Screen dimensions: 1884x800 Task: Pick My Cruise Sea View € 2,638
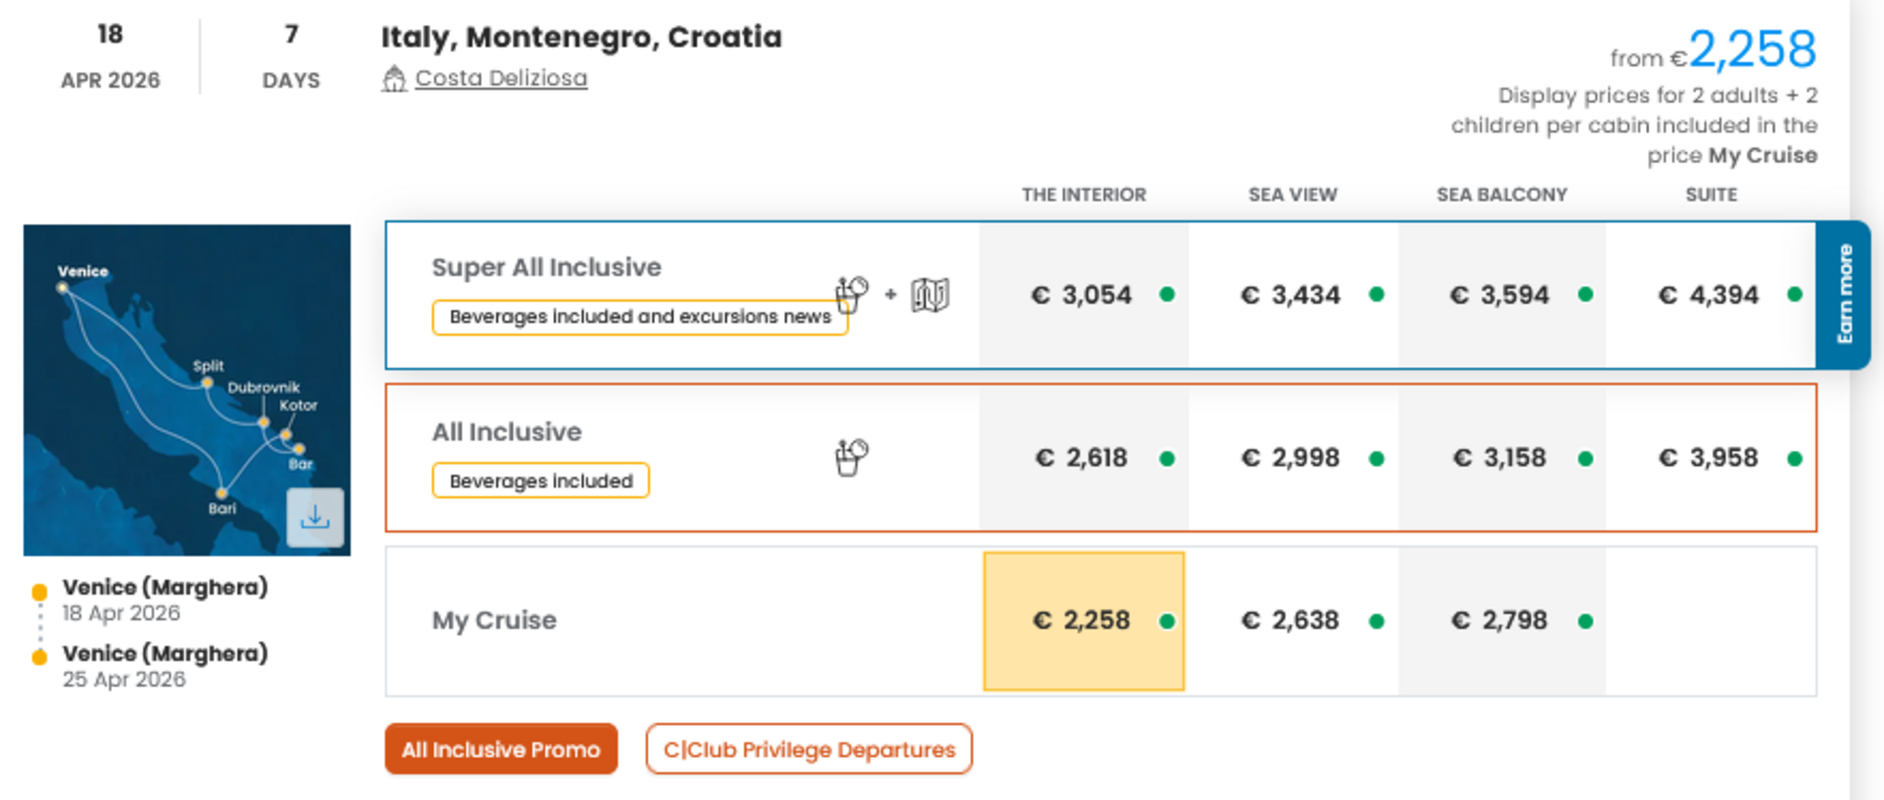pyautogui.click(x=1291, y=621)
